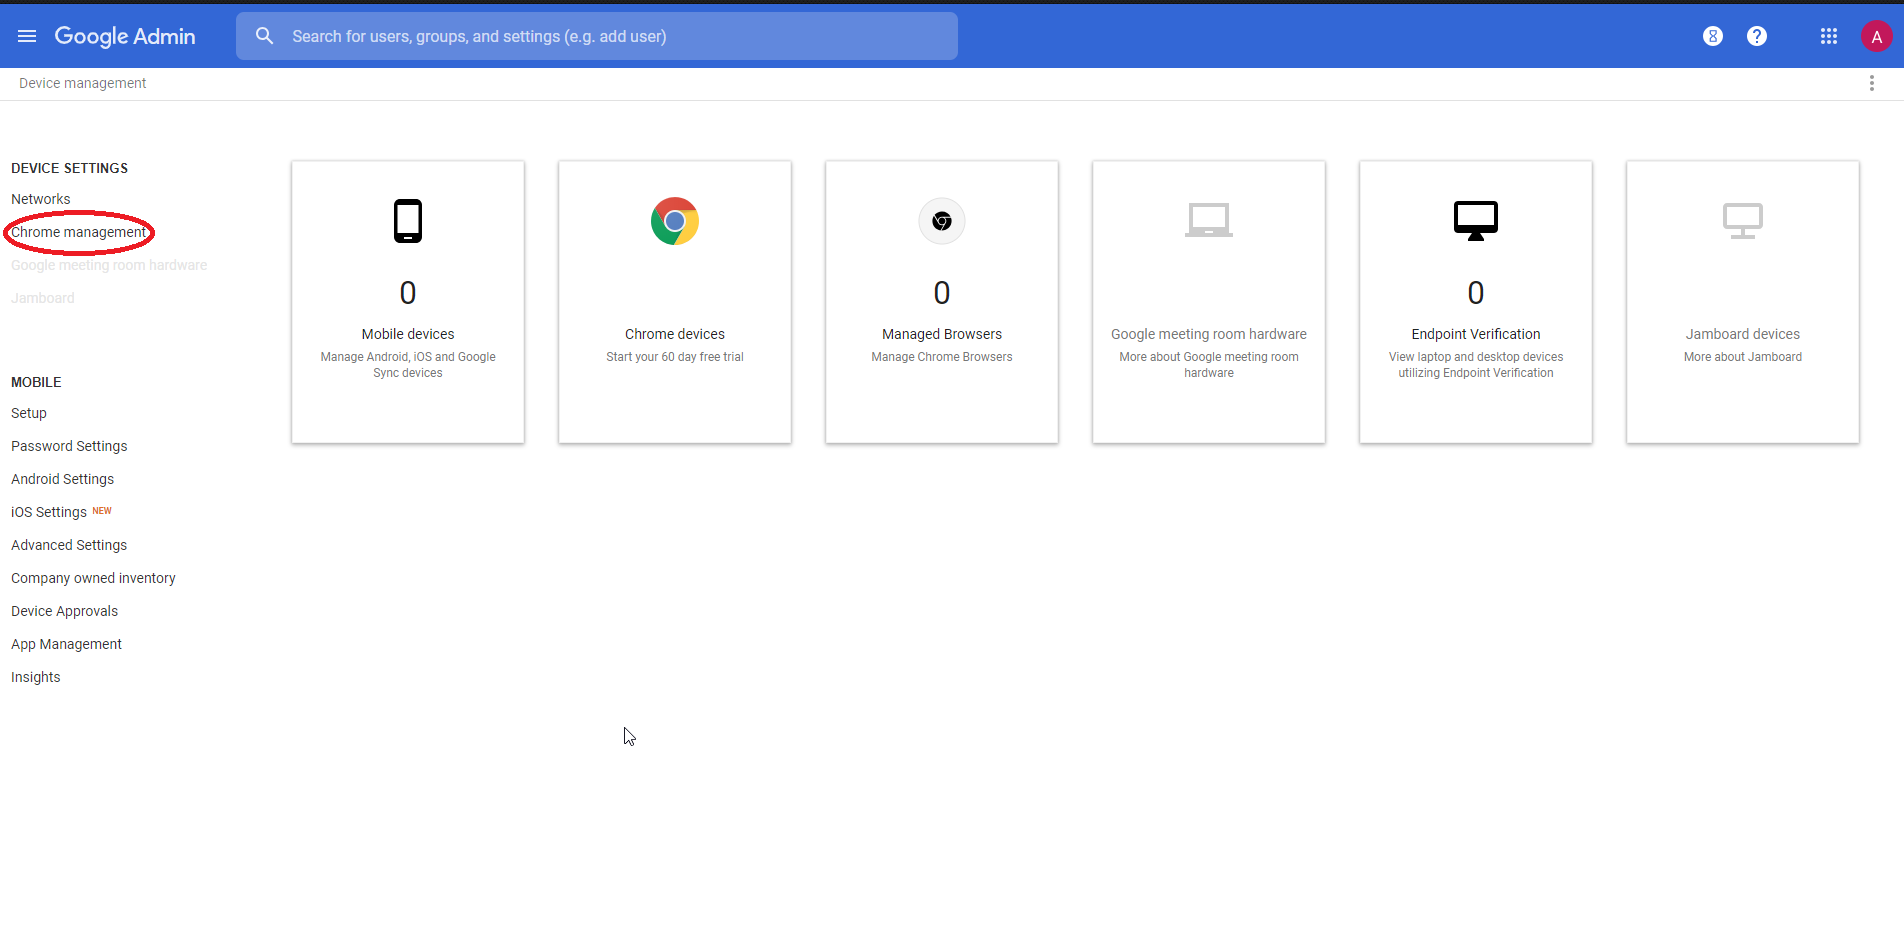This screenshot has height=938, width=1904.
Task: View Company owned inventory
Action: [x=93, y=578]
